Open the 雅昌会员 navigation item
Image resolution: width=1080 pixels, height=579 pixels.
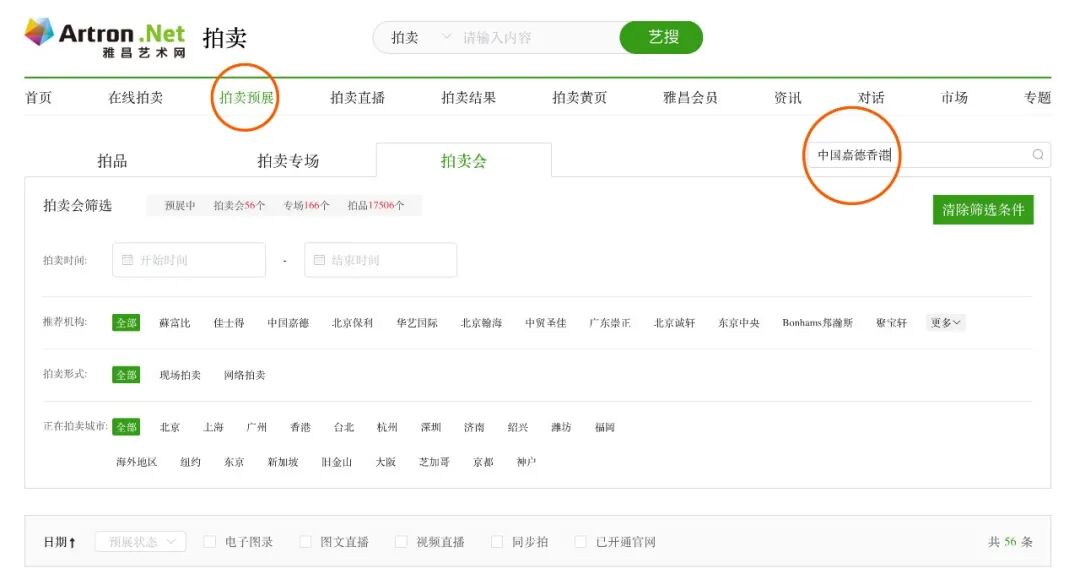pos(690,98)
